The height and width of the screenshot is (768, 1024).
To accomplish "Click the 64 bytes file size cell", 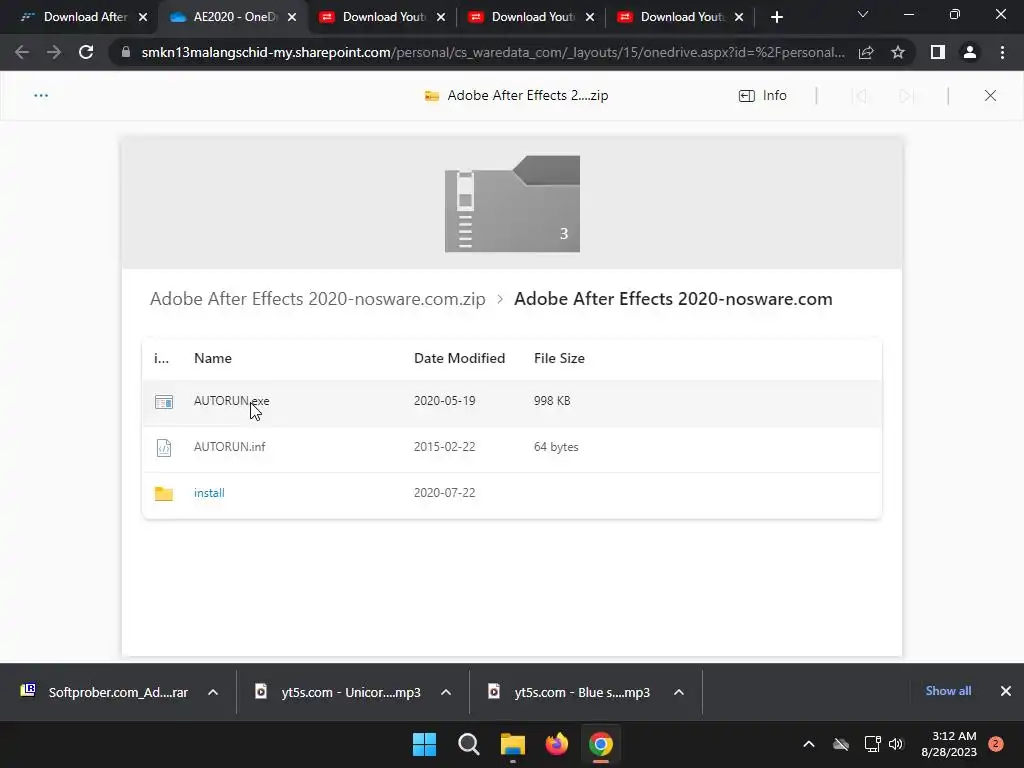I will [x=556, y=447].
